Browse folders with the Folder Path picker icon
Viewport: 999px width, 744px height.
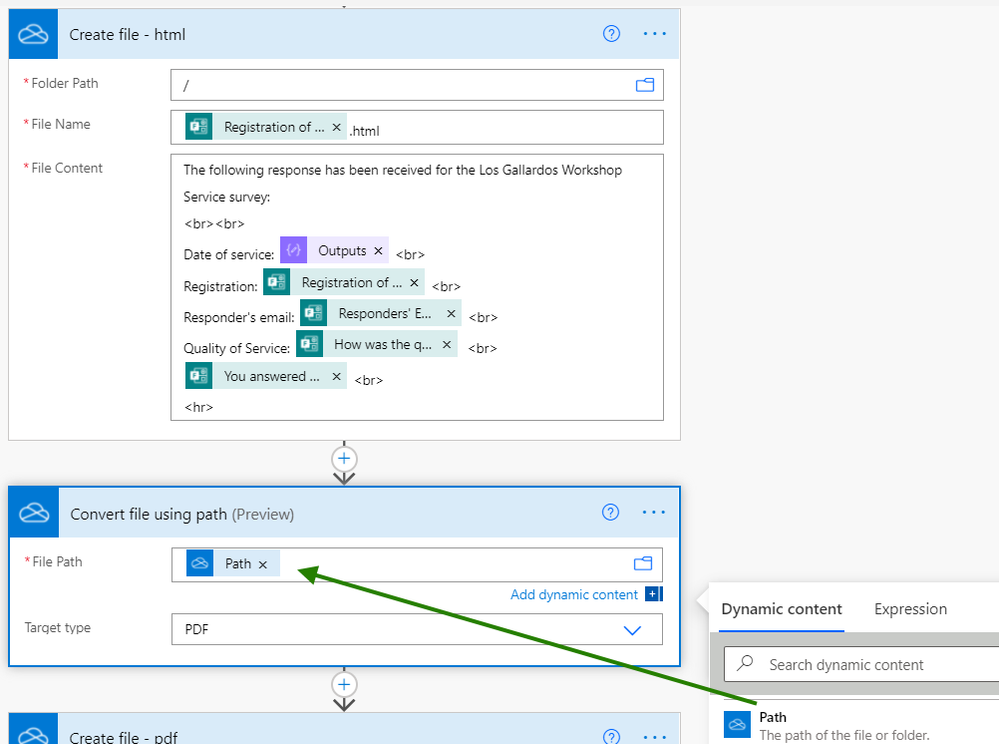pyautogui.click(x=645, y=85)
